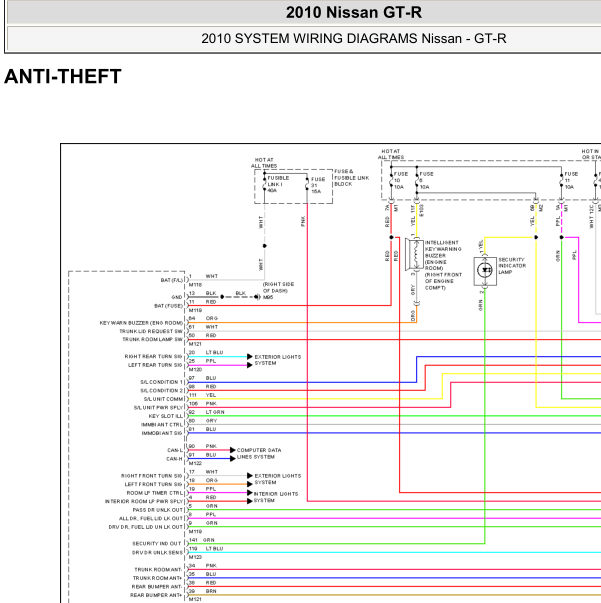601x603 pixels.
Task: Click the 'FUSE 31 15A' label
Action: pyautogui.click(x=318, y=185)
